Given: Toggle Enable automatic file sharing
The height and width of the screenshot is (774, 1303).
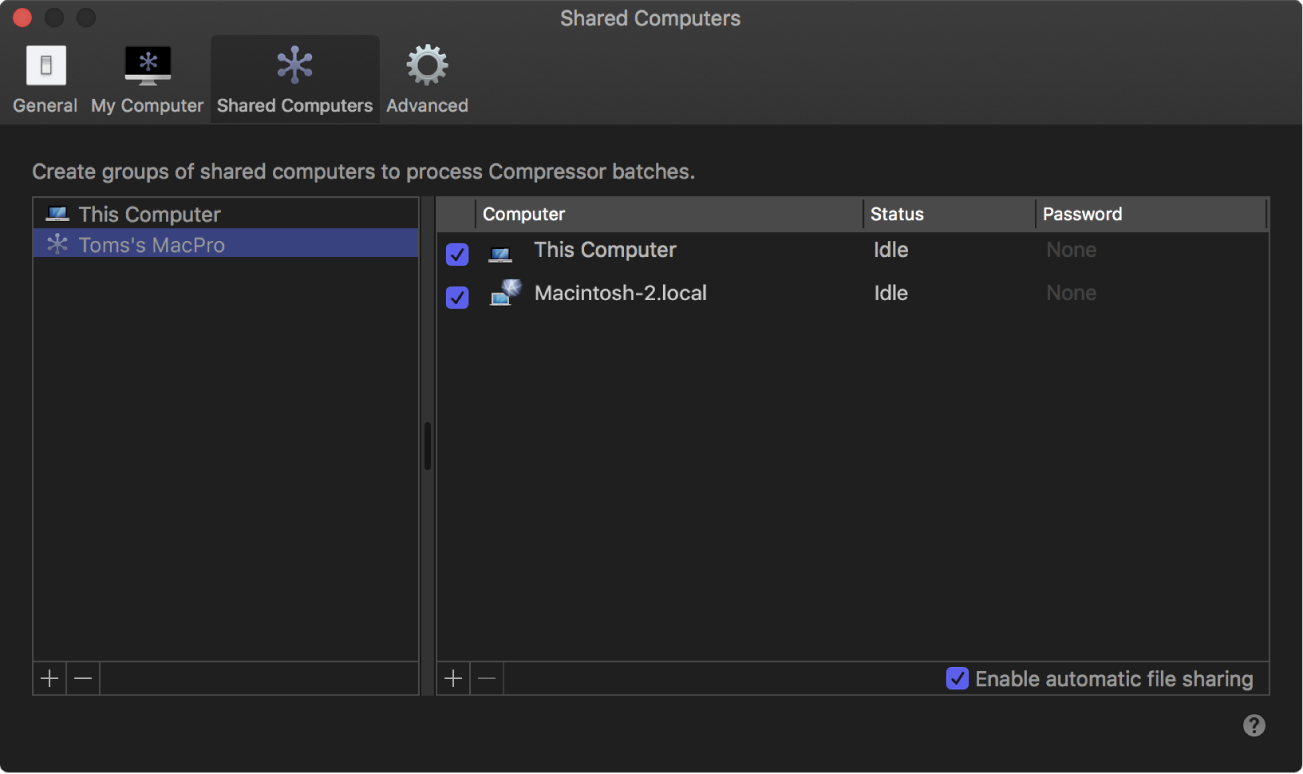Looking at the screenshot, I should tap(957, 679).
